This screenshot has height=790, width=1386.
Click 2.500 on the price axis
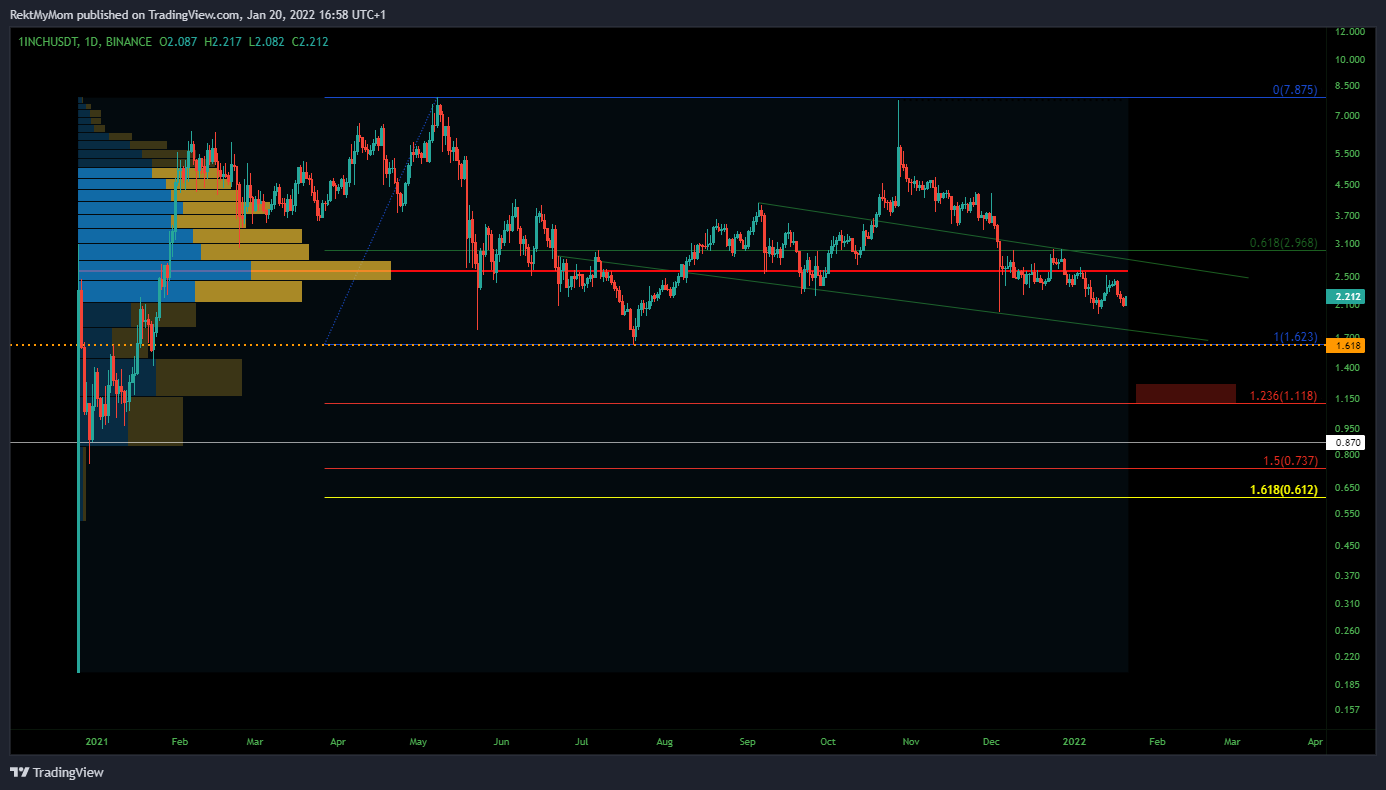tap(1349, 277)
